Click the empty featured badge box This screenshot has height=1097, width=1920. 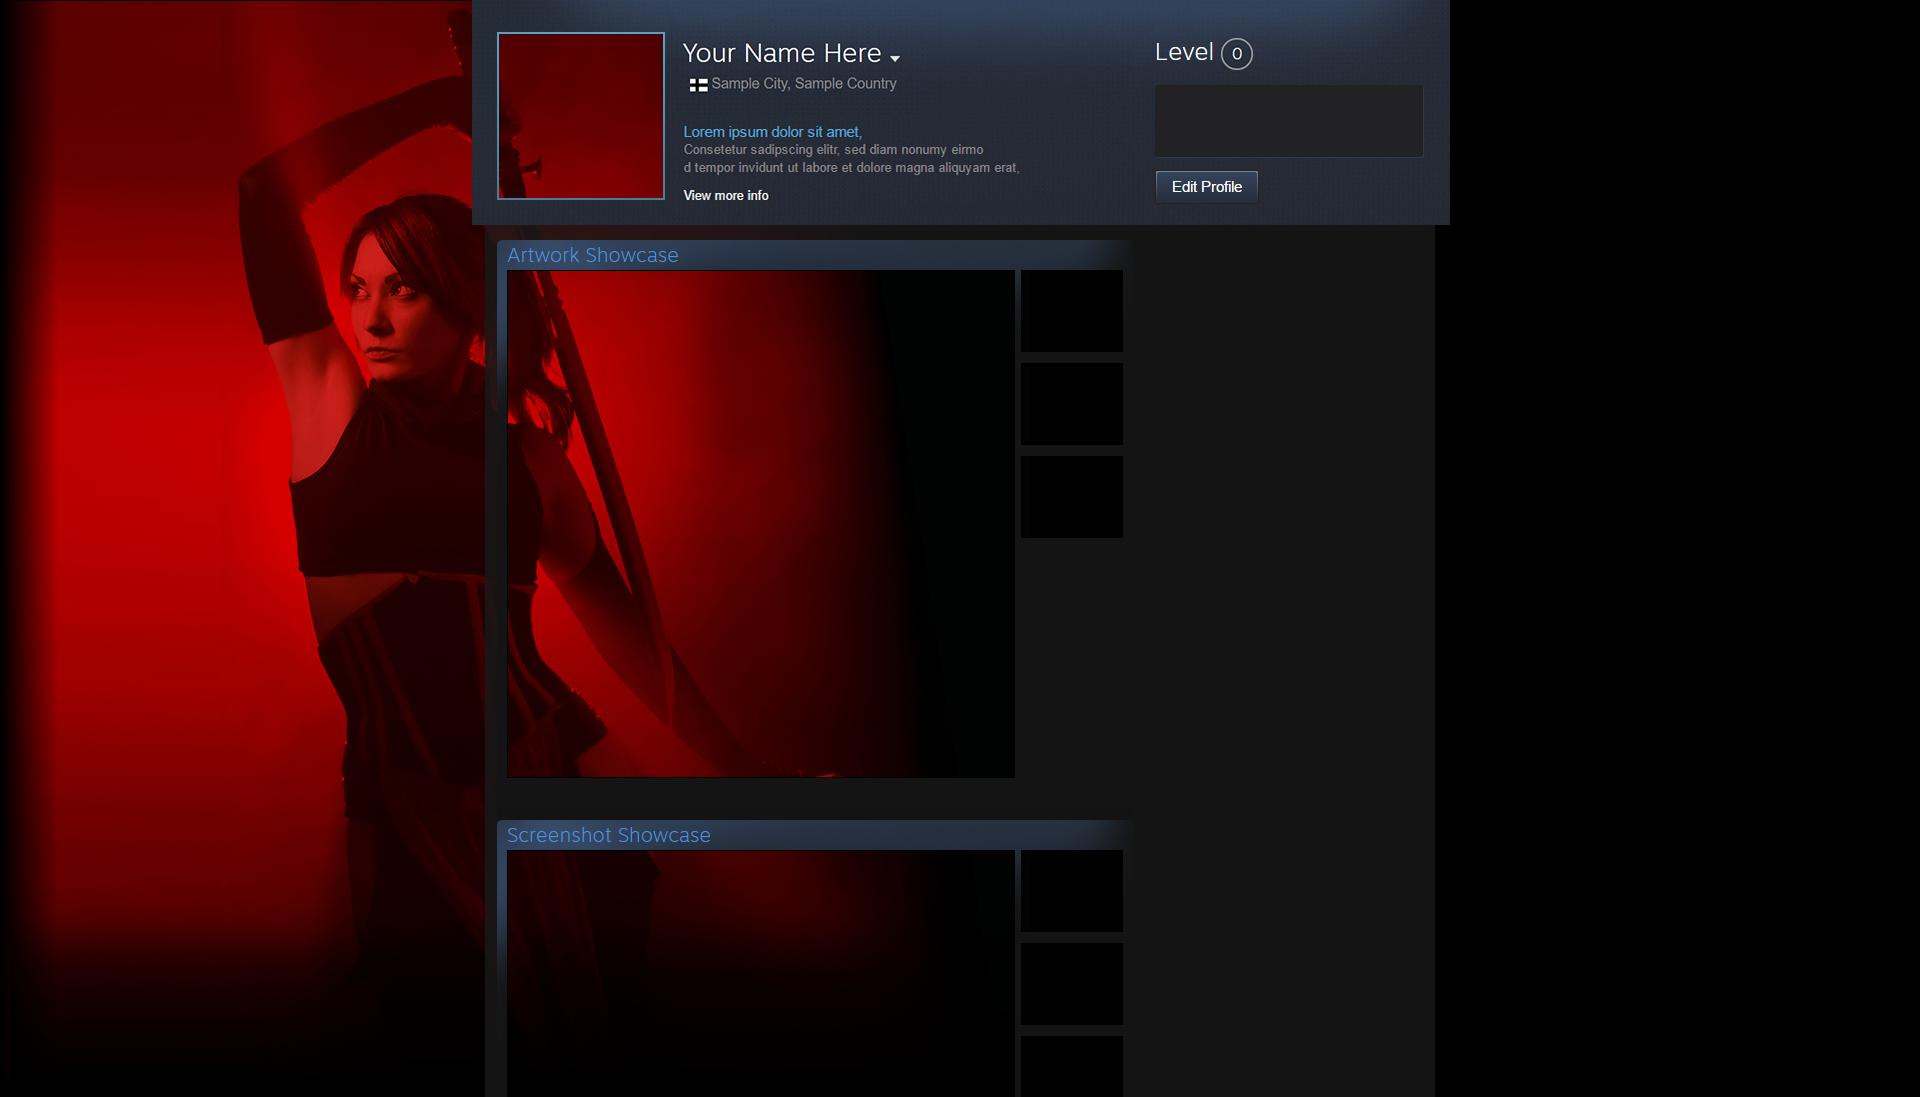pyautogui.click(x=1288, y=121)
